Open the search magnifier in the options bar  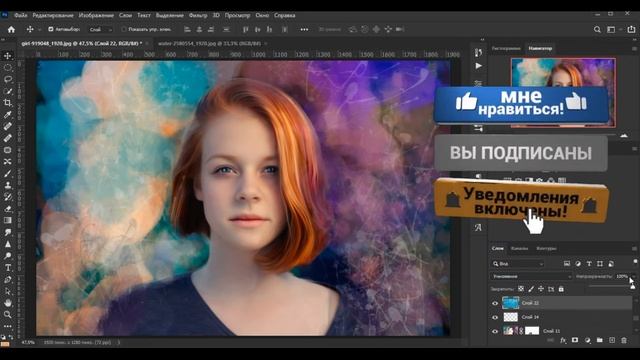tap(597, 29)
